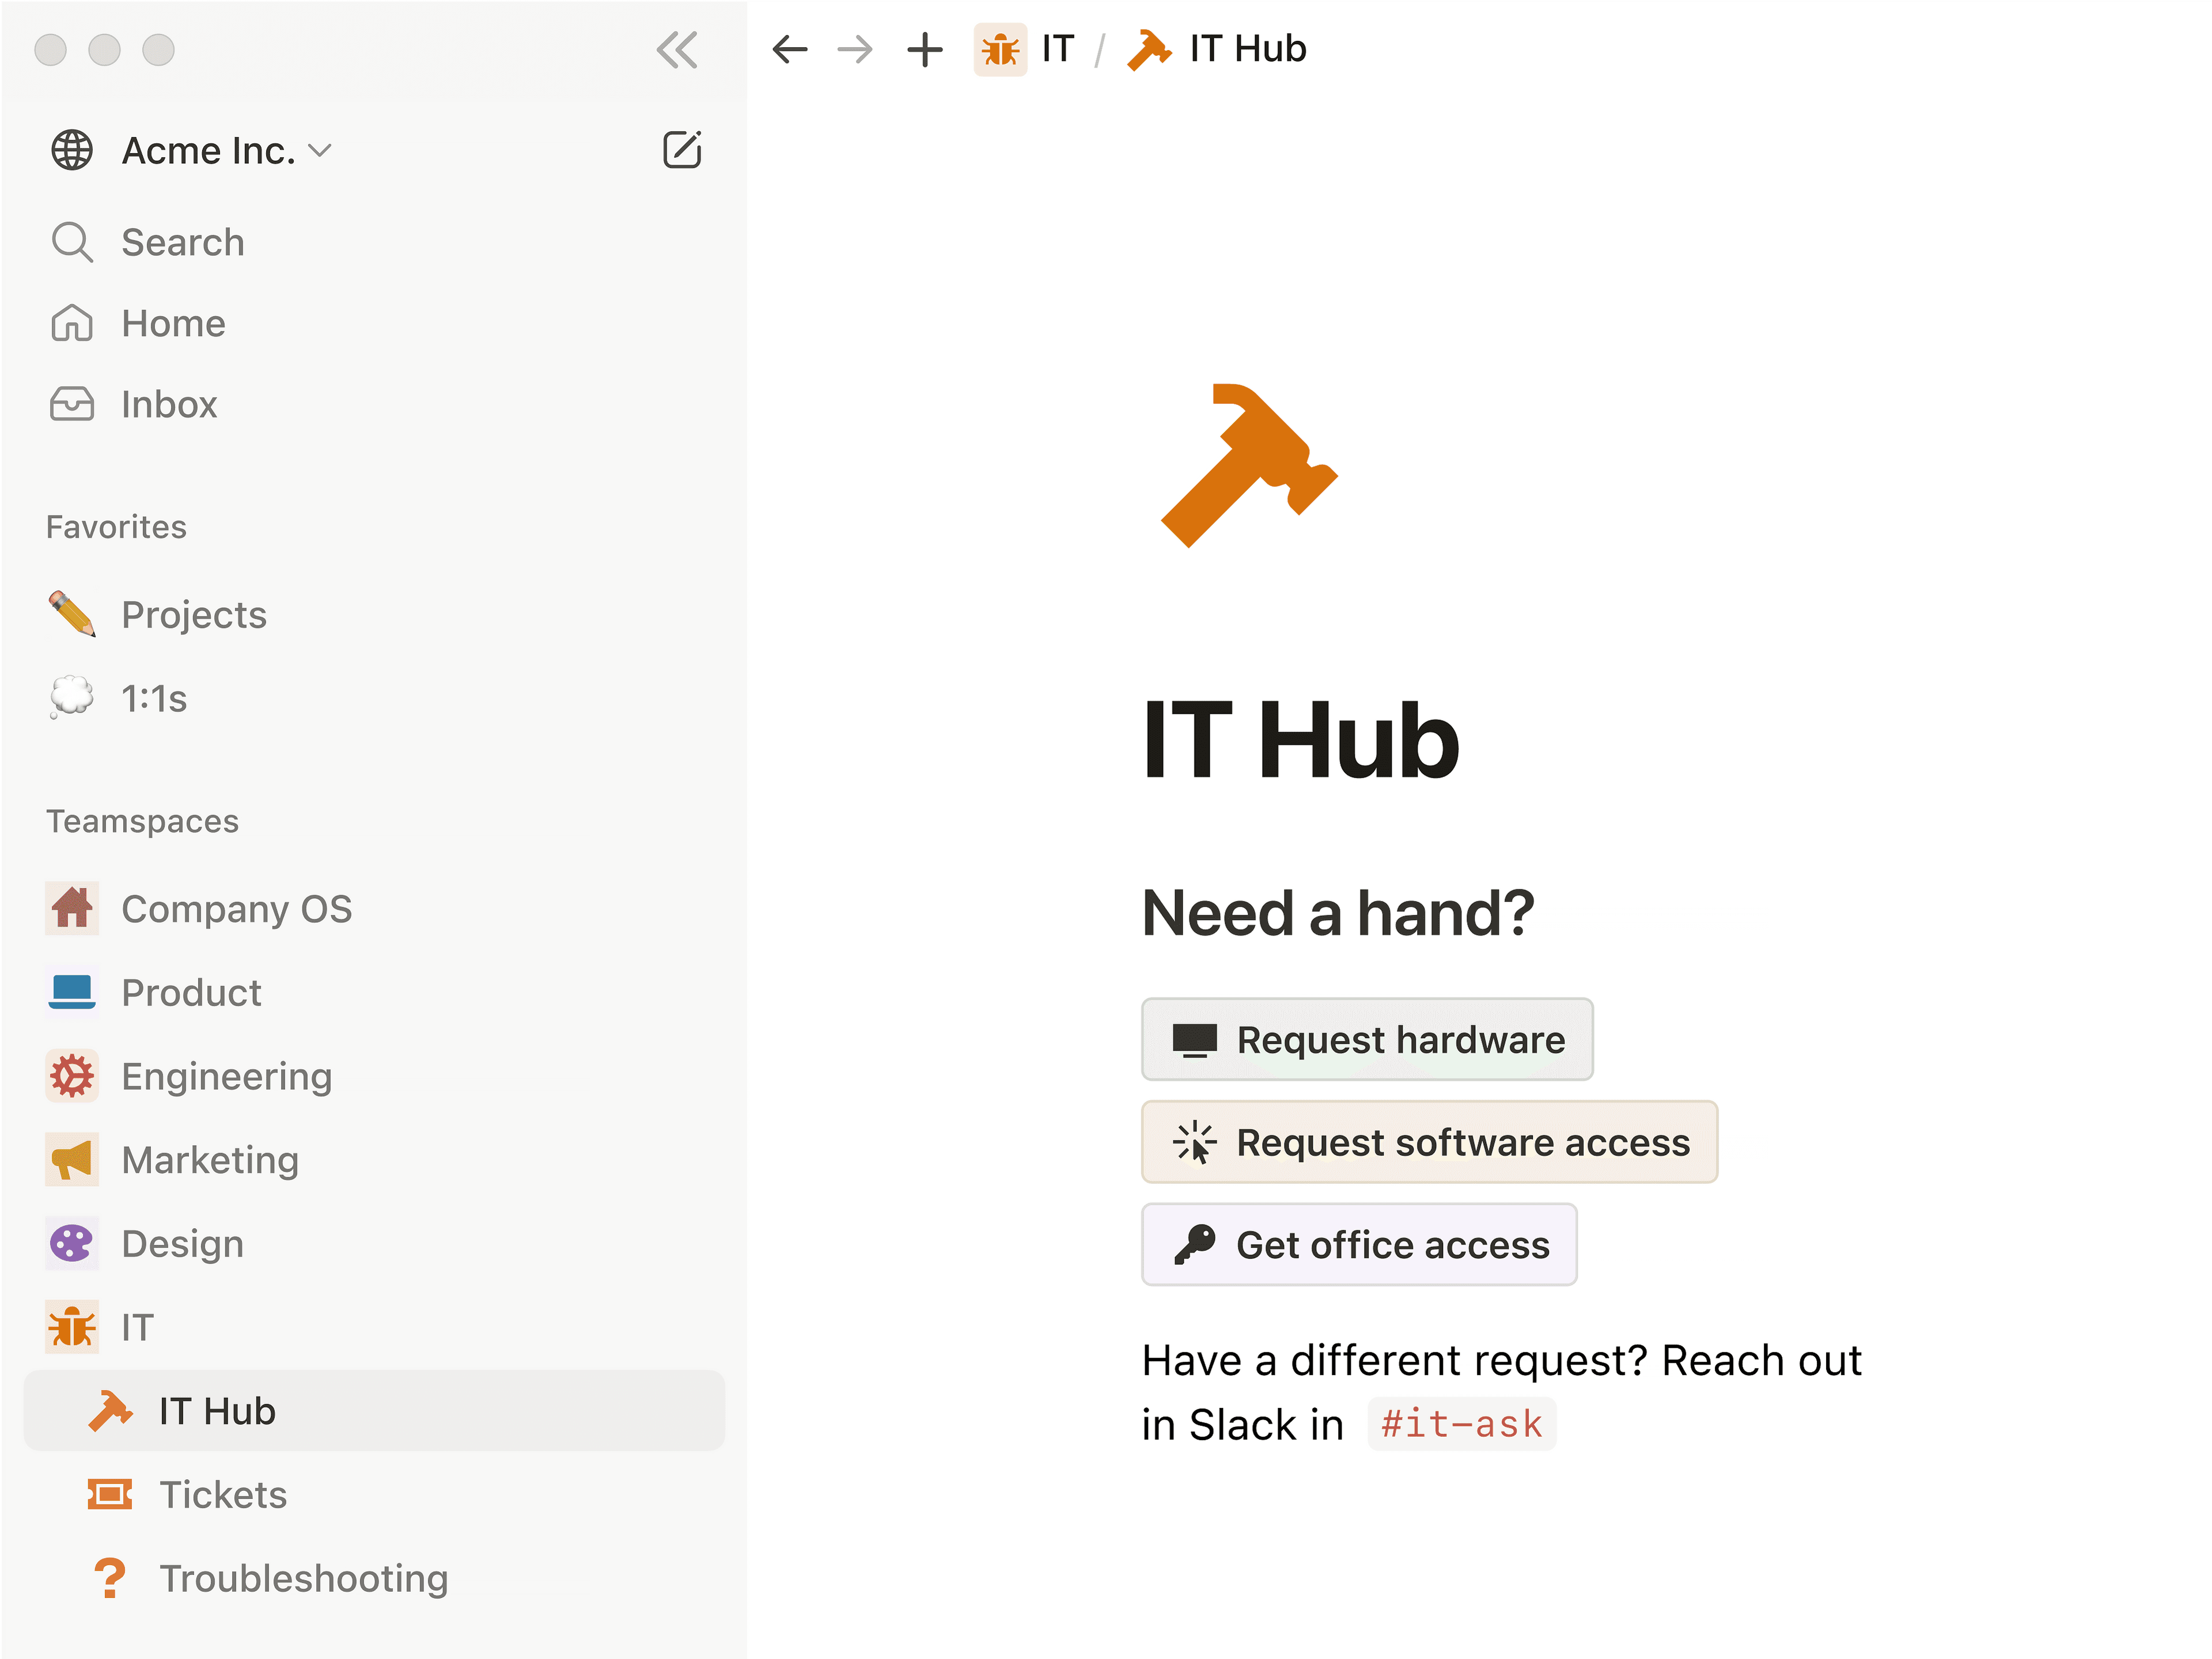This screenshot has height=1659, width=2212.
Task: Click the Request software access button
Action: click(1429, 1142)
